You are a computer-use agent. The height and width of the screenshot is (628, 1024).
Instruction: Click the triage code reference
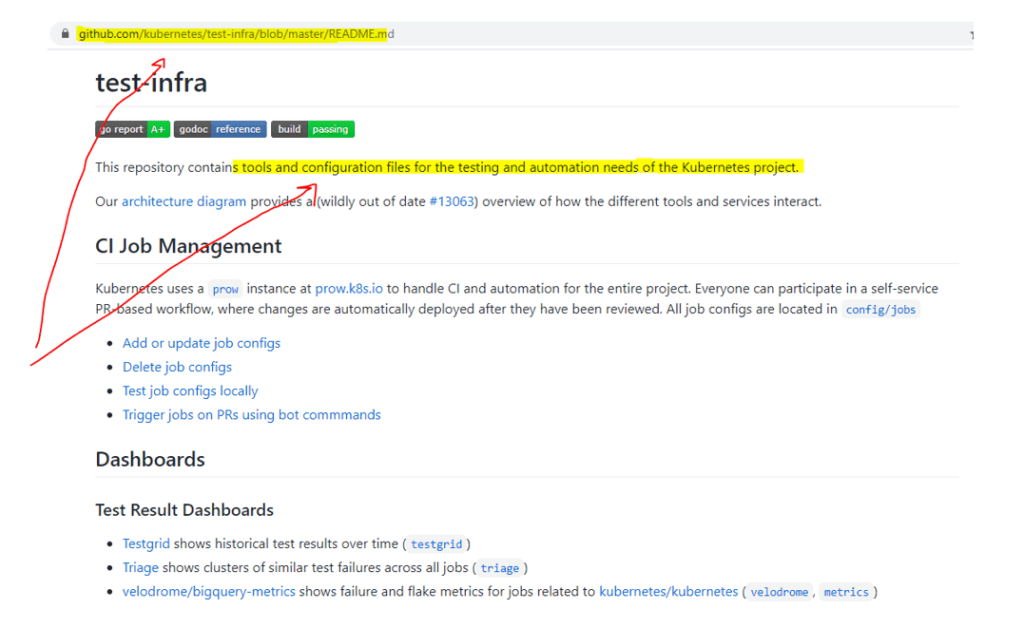(x=499, y=568)
